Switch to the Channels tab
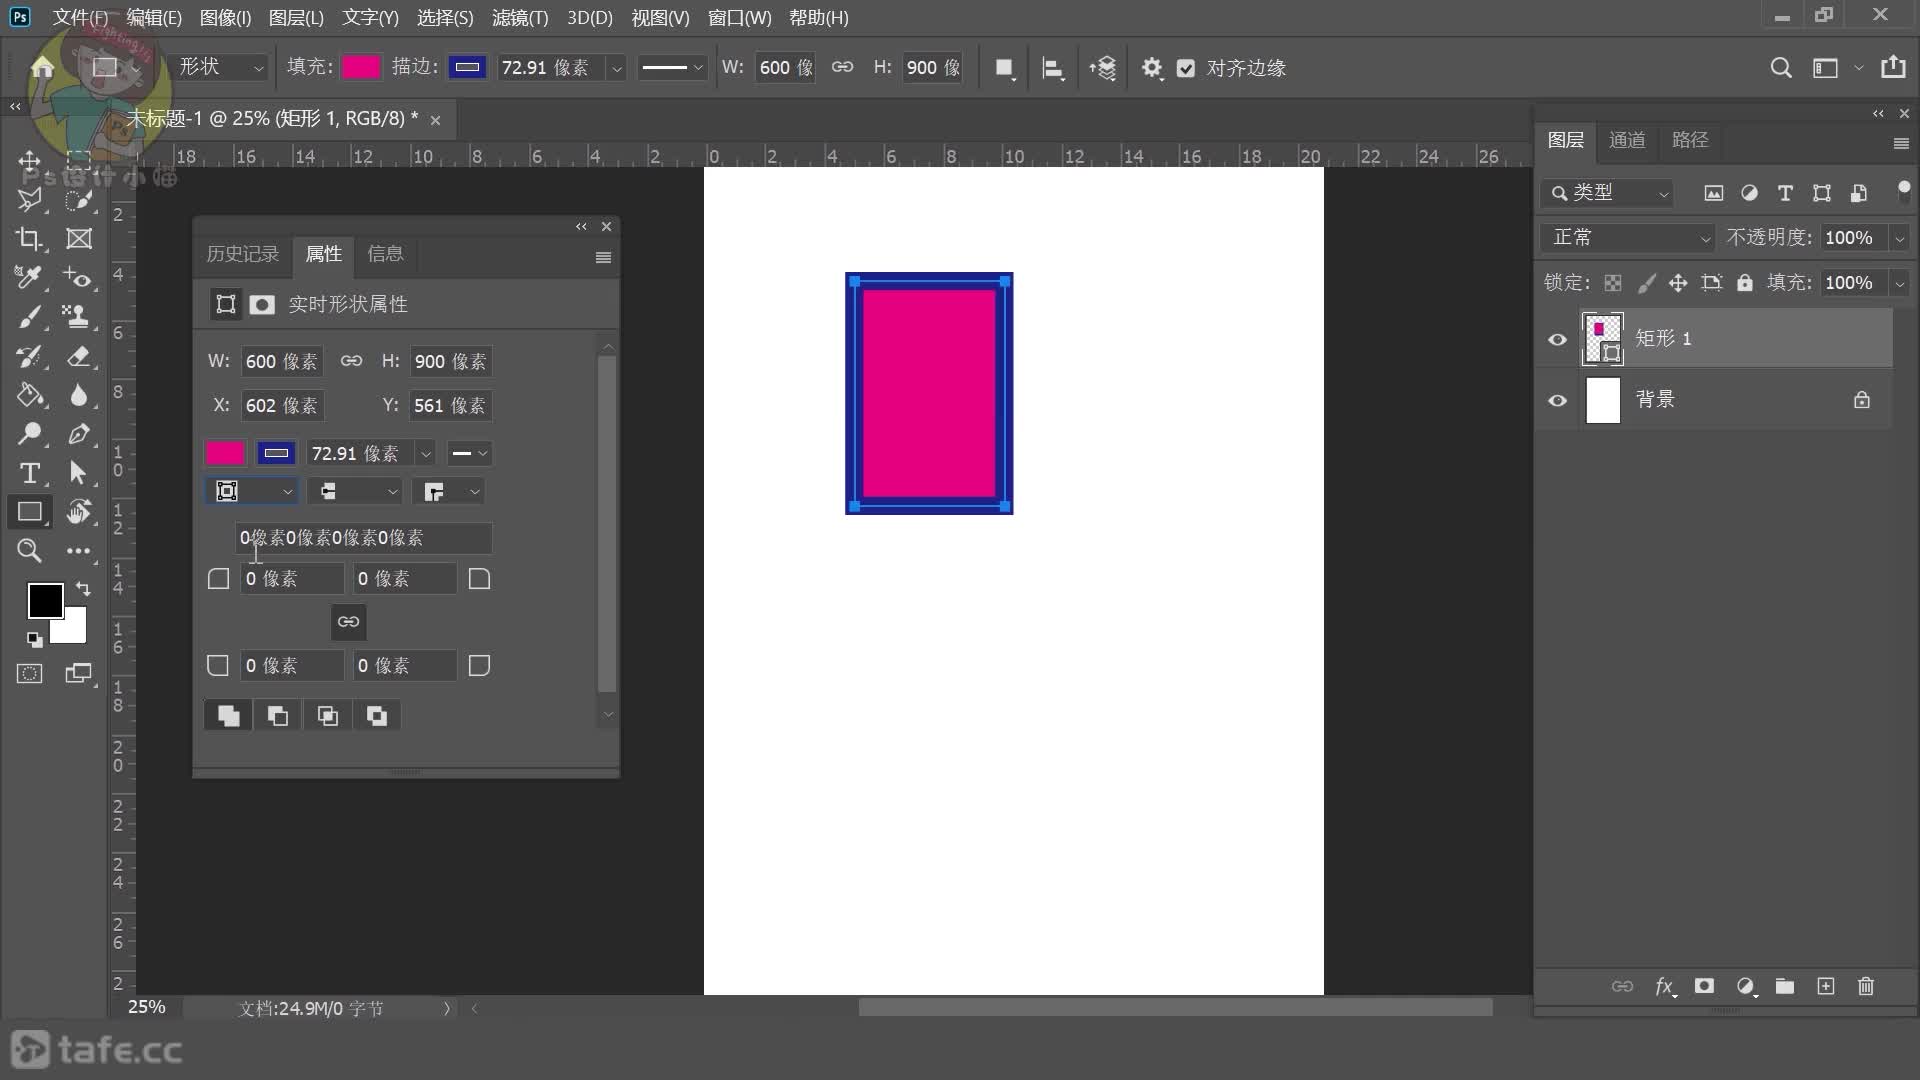Image resolution: width=1920 pixels, height=1080 pixels. click(x=1627, y=140)
